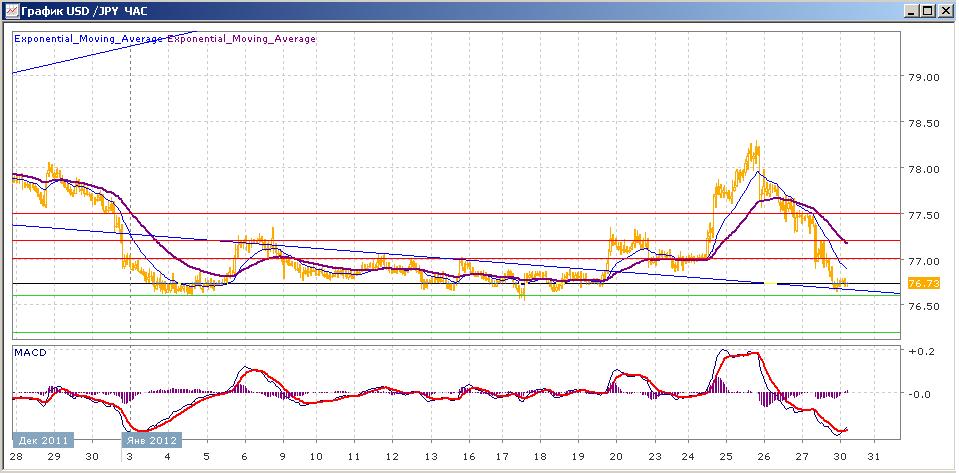This screenshot has height=473, width=959.
Task: Click the +0.2 MACD scale label
Action: point(918,352)
